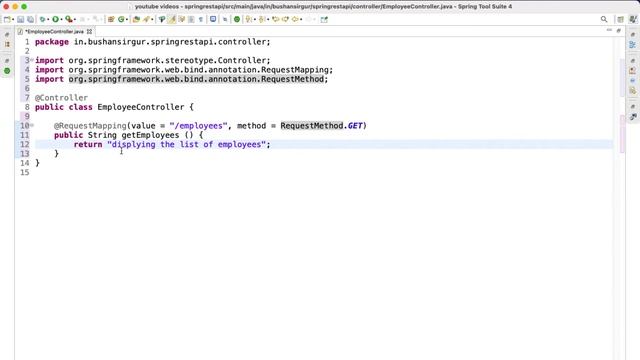Click the "/employees" string value
Viewport: 640px width, 360px height.
coord(198,126)
